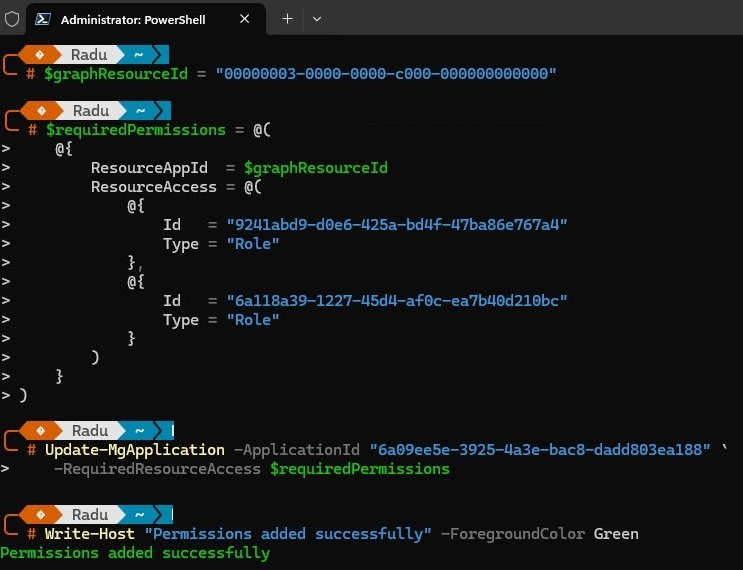Image resolution: width=743 pixels, height=570 pixels.
Task: Click the Radu segment above $requiredPermissions line
Action: (90, 111)
